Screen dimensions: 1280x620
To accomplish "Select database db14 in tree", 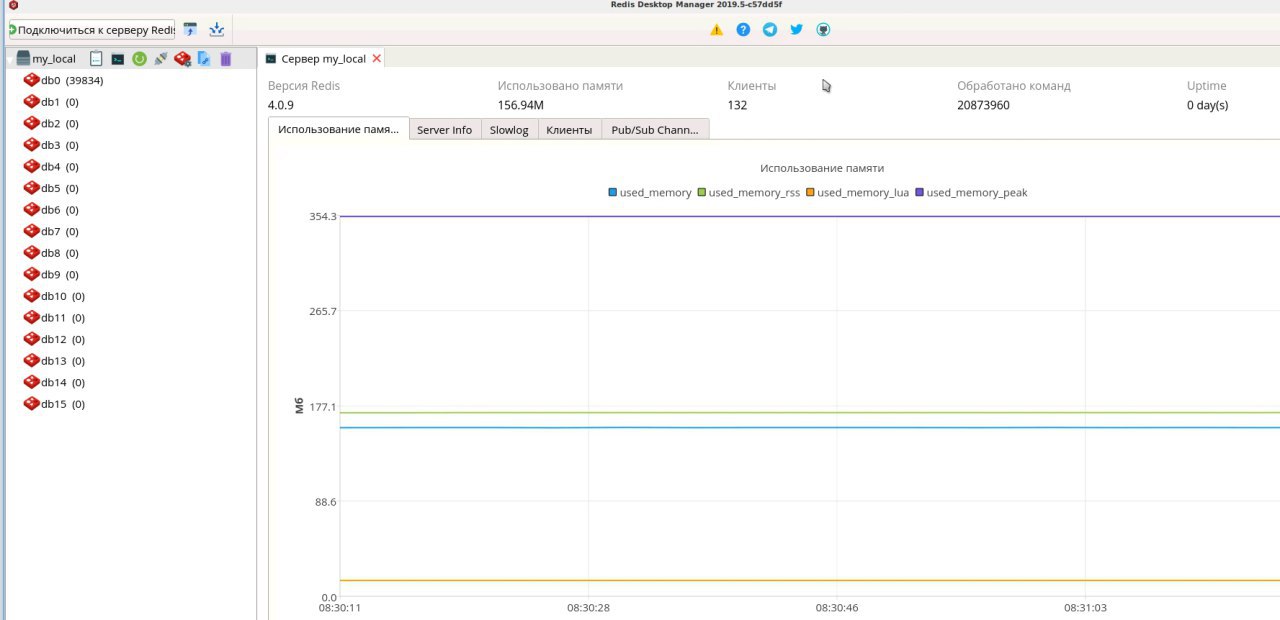I will click(55, 383).
